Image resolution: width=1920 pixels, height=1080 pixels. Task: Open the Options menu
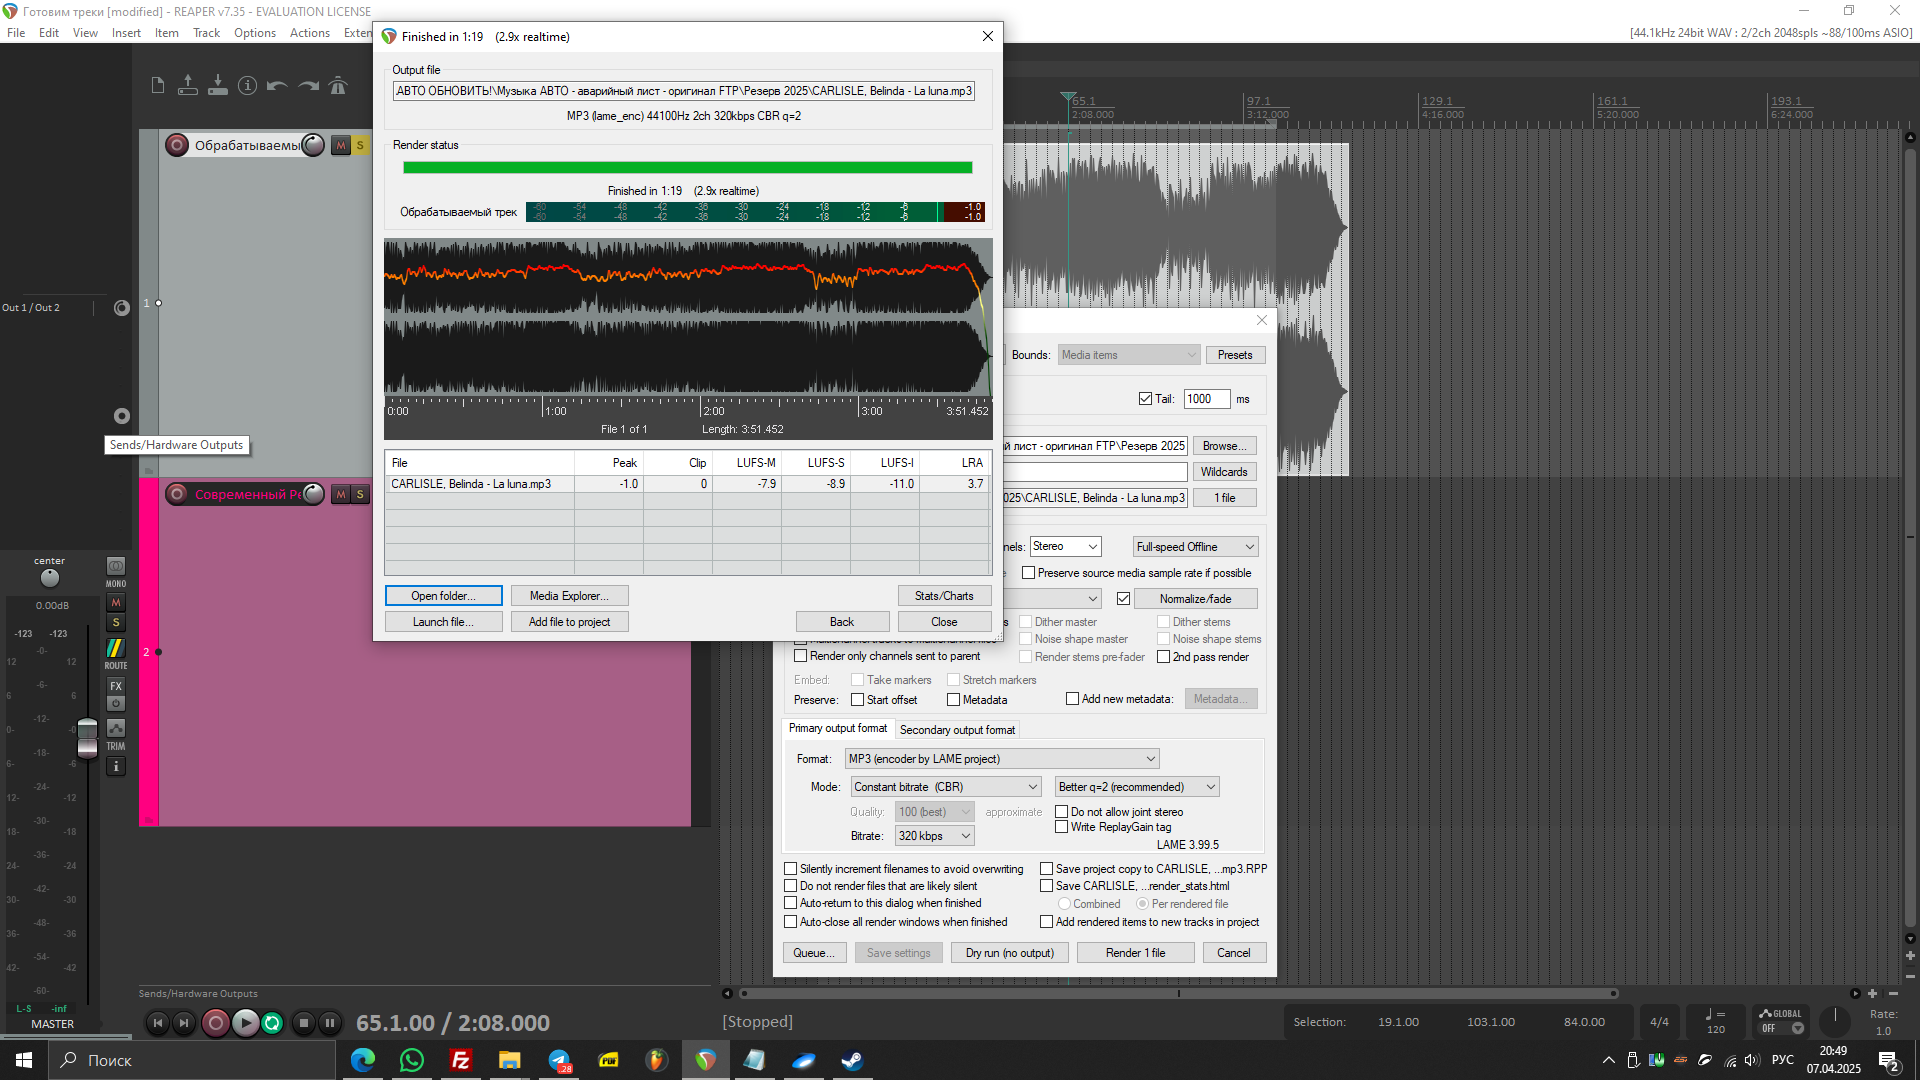pos(255,33)
